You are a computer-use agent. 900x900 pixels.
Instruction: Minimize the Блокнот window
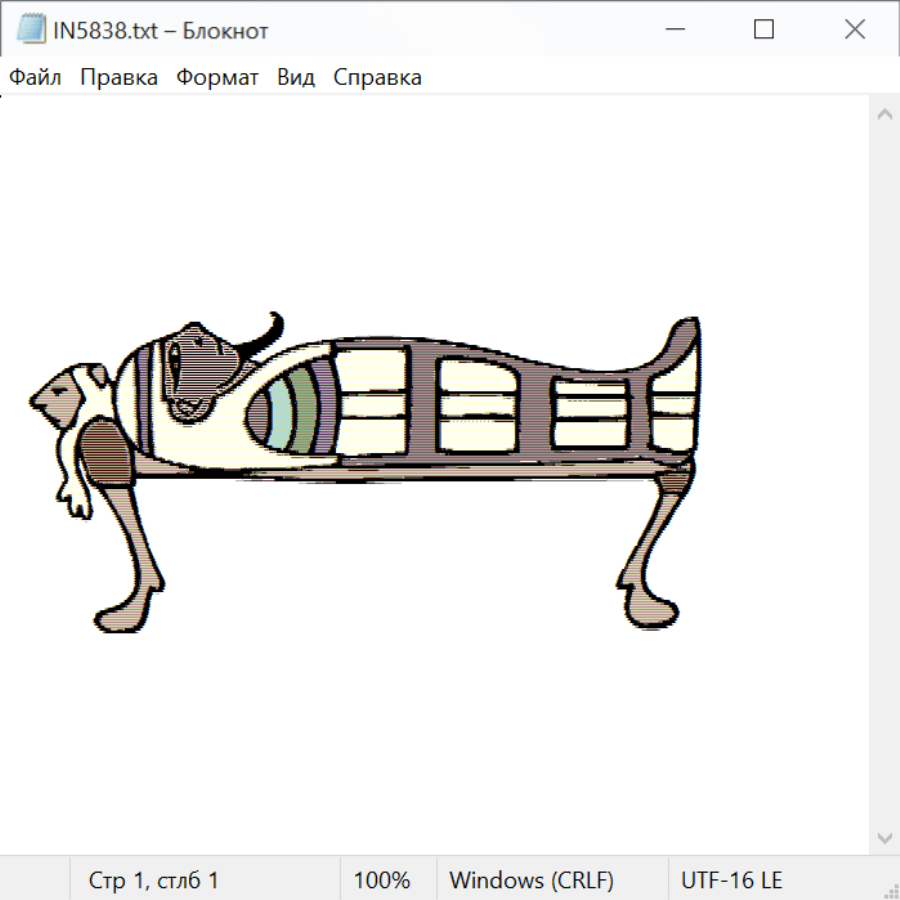click(674, 30)
